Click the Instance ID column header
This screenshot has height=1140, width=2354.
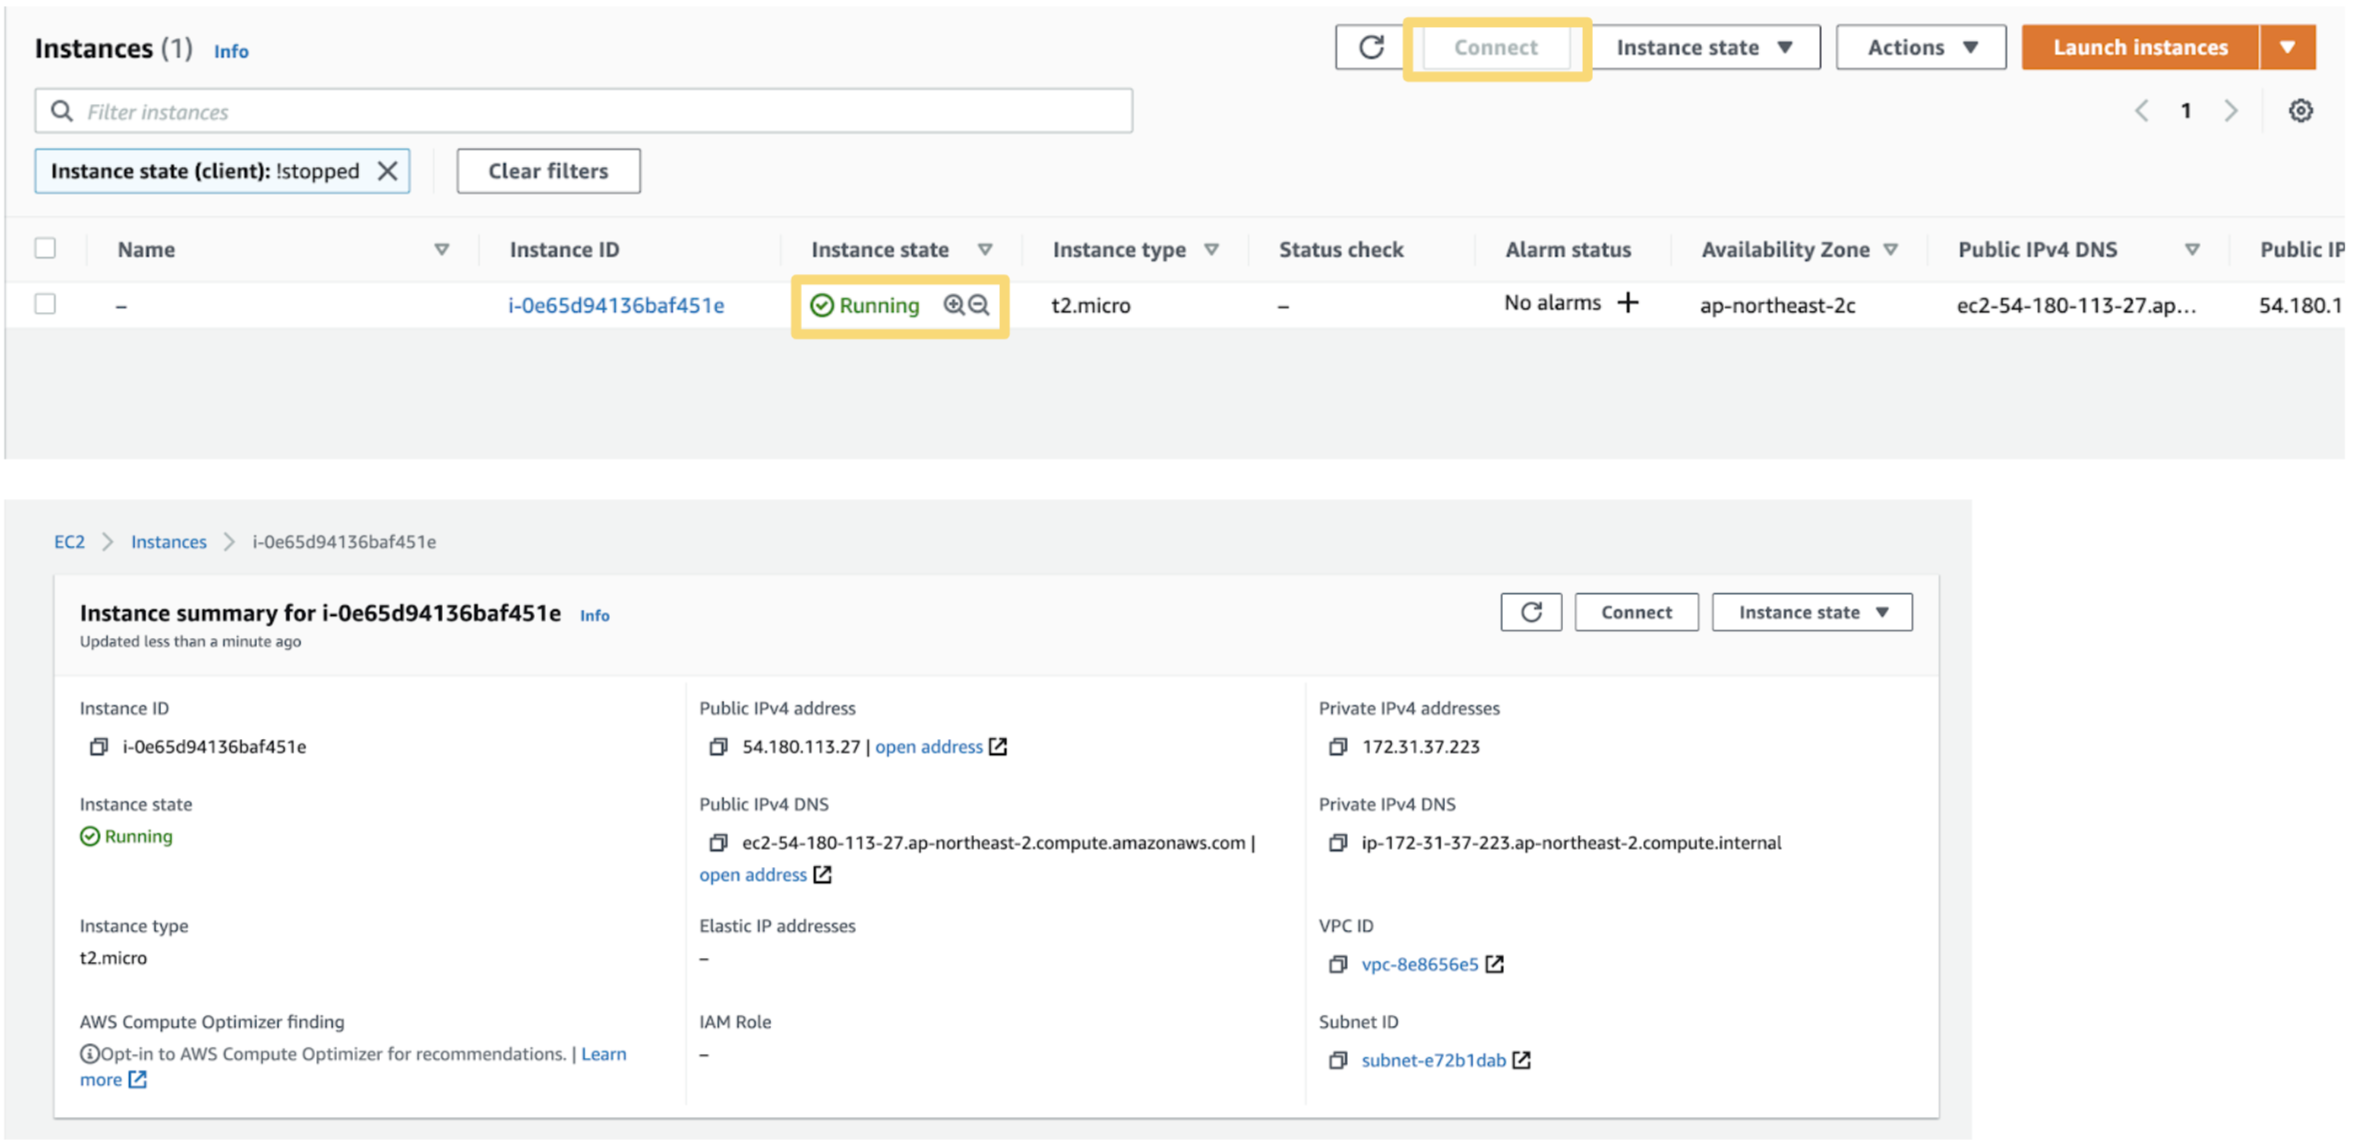tap(564, 250)
